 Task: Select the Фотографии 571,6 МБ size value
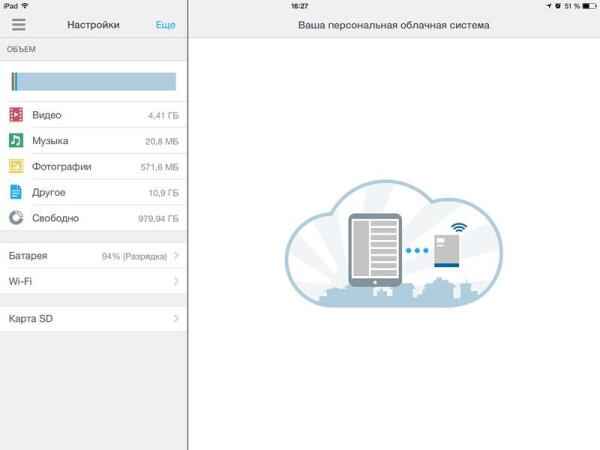(x=159, y=167)
